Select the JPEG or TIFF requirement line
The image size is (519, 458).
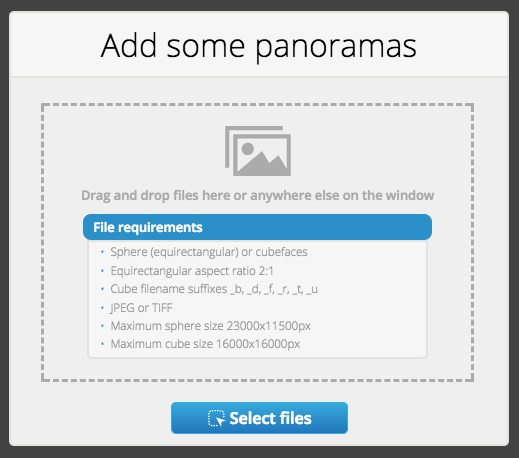pos(141,308)
